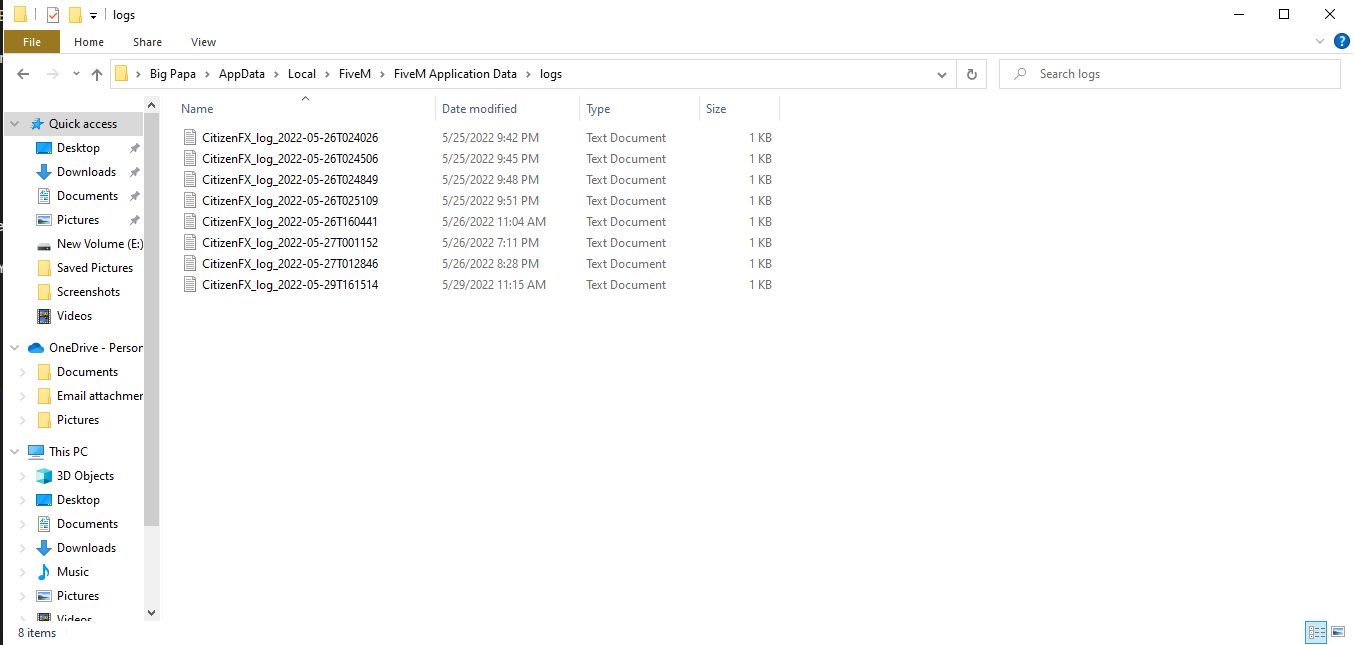Screen dimensions: 1354x645
Task: Open Documents under This PC
Action: coord(87,524)
